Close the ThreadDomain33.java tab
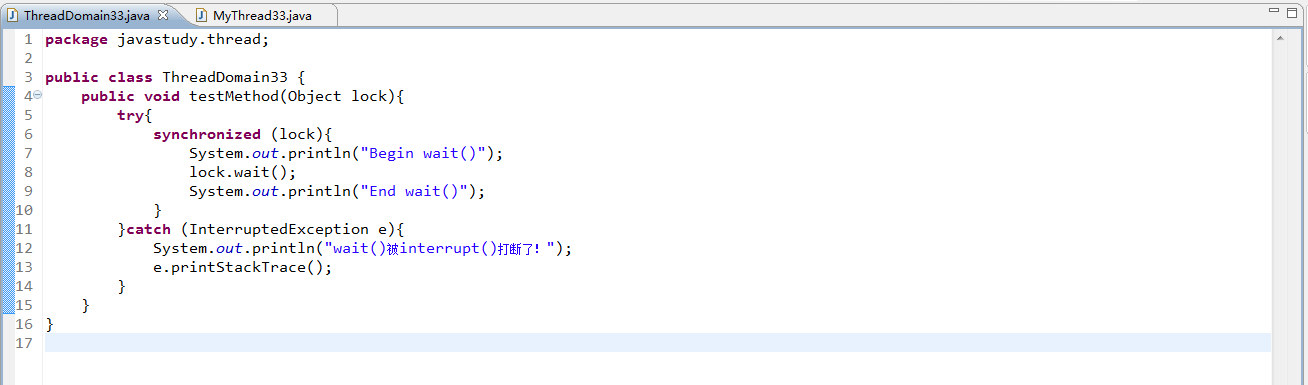The width and height of the screenshot is (1308, 385). pos(163,15)
